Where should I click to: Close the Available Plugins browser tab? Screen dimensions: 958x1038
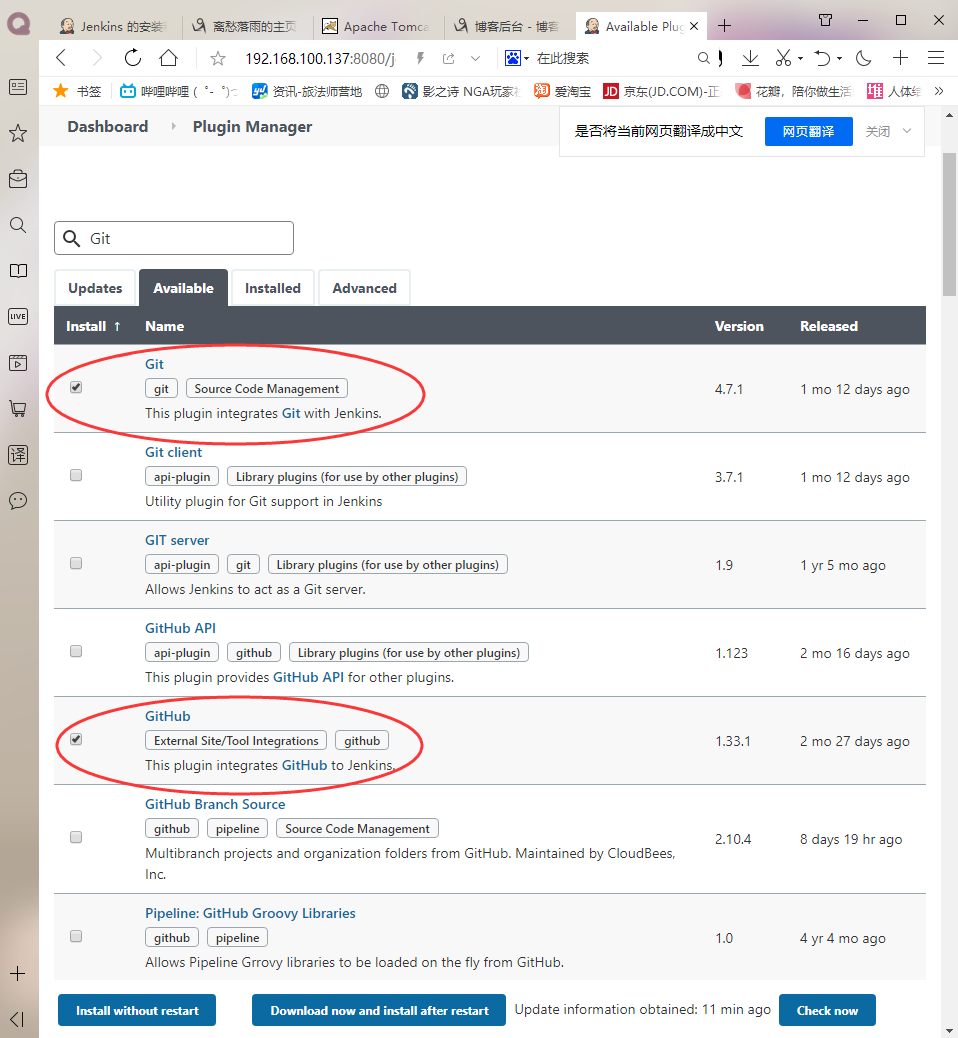(694, 26)
